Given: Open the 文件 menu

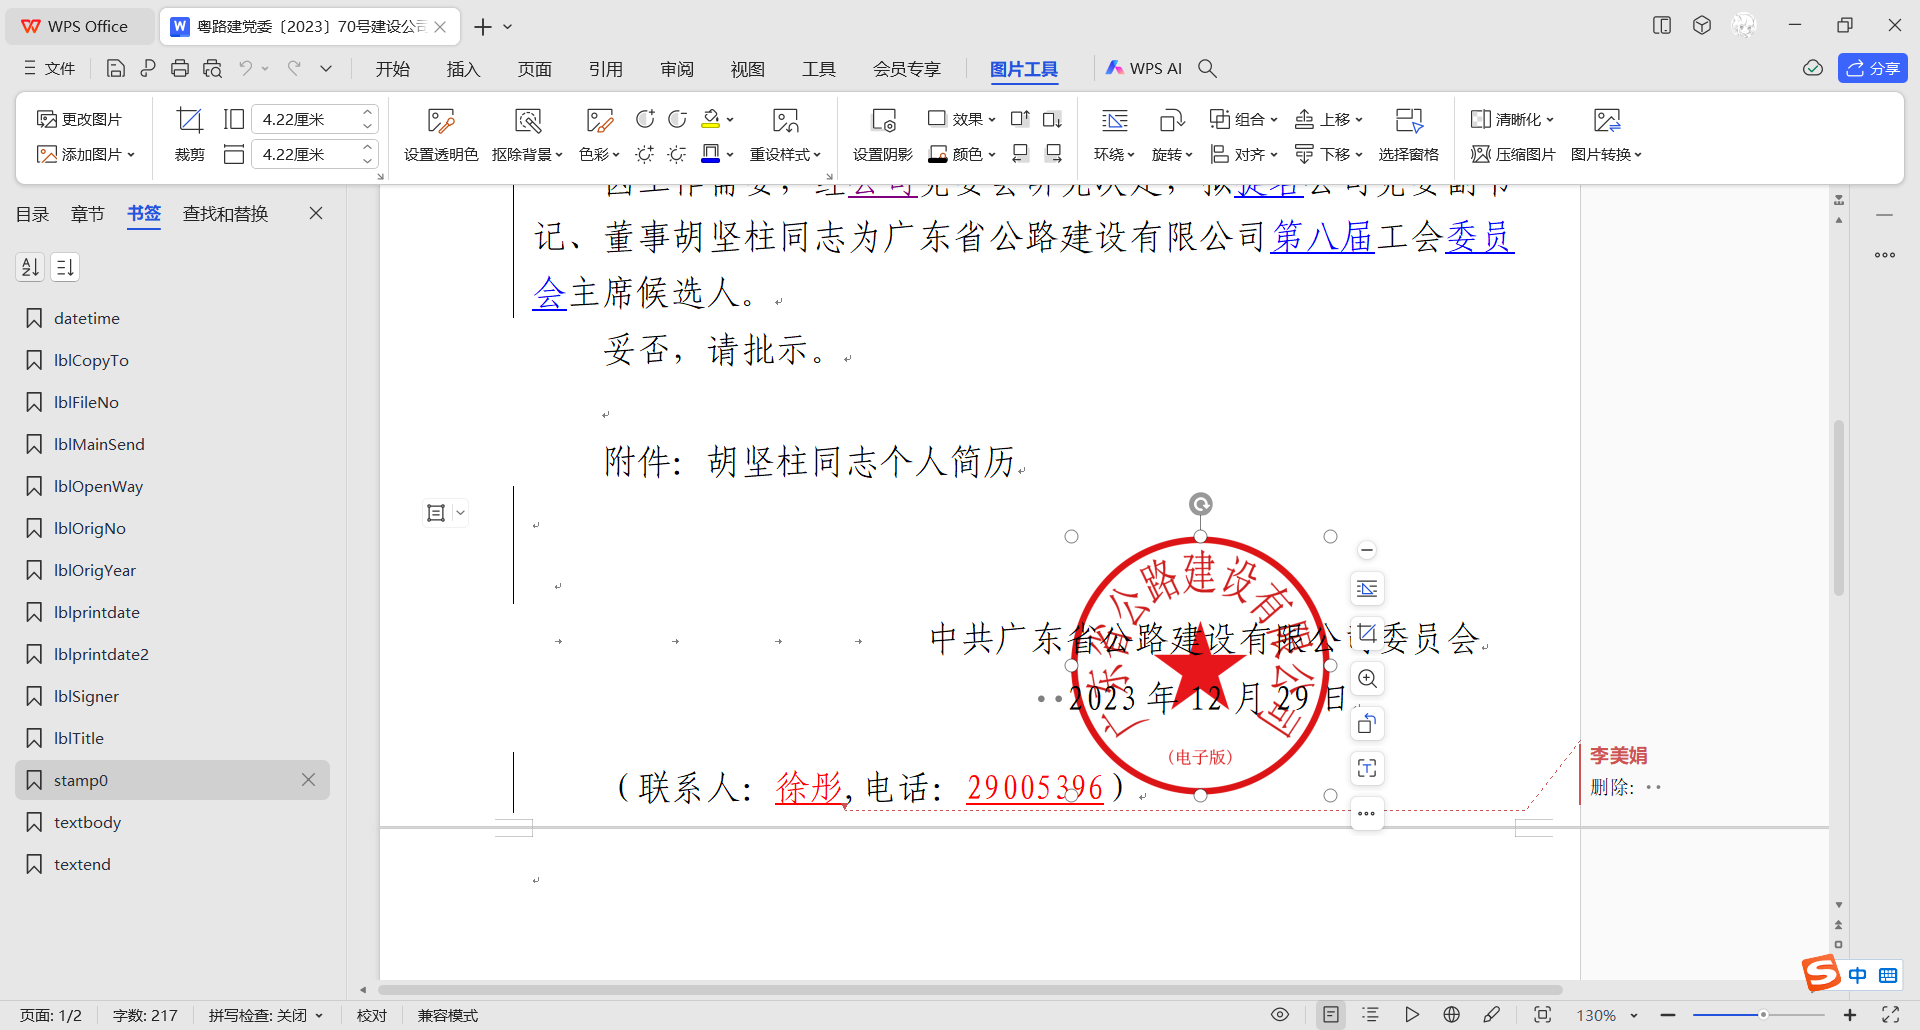Looking at the screenshot, I should click(50, 68).
